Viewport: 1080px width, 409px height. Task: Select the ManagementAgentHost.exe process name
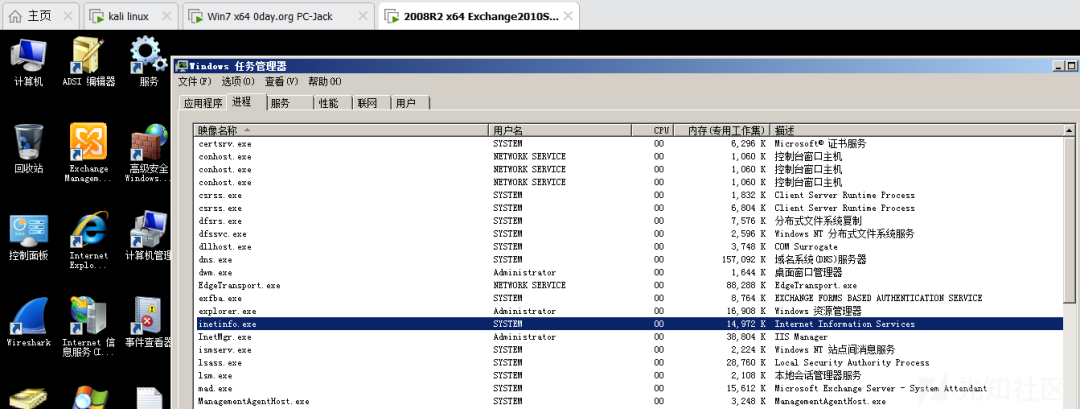(253, 401)
